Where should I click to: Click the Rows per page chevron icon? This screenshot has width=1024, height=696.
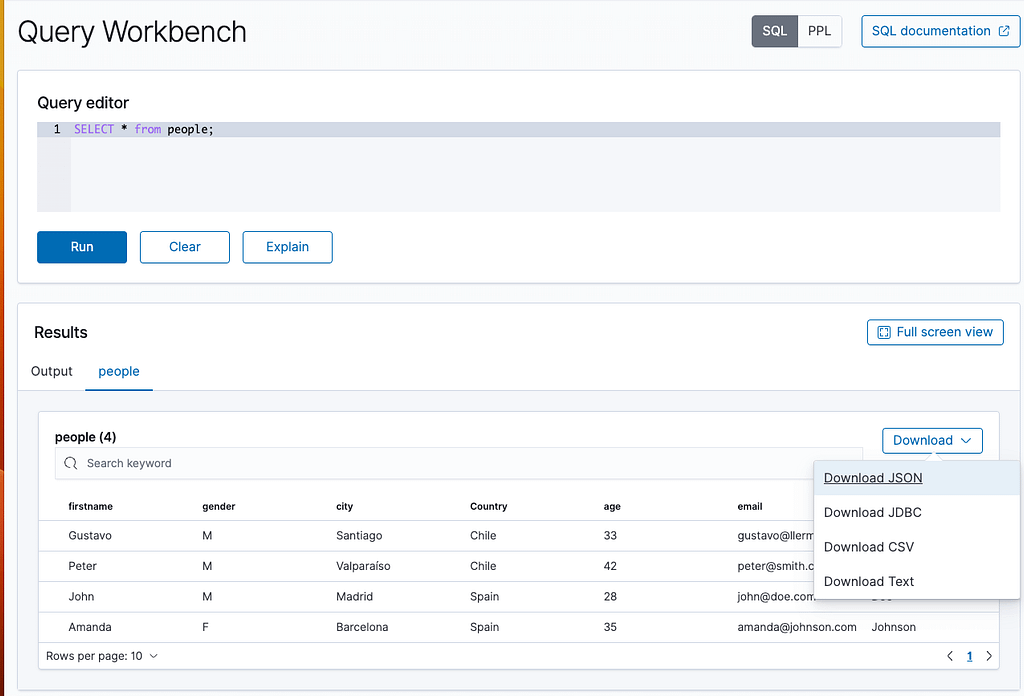pyautogui.click(x=152, y=656)
